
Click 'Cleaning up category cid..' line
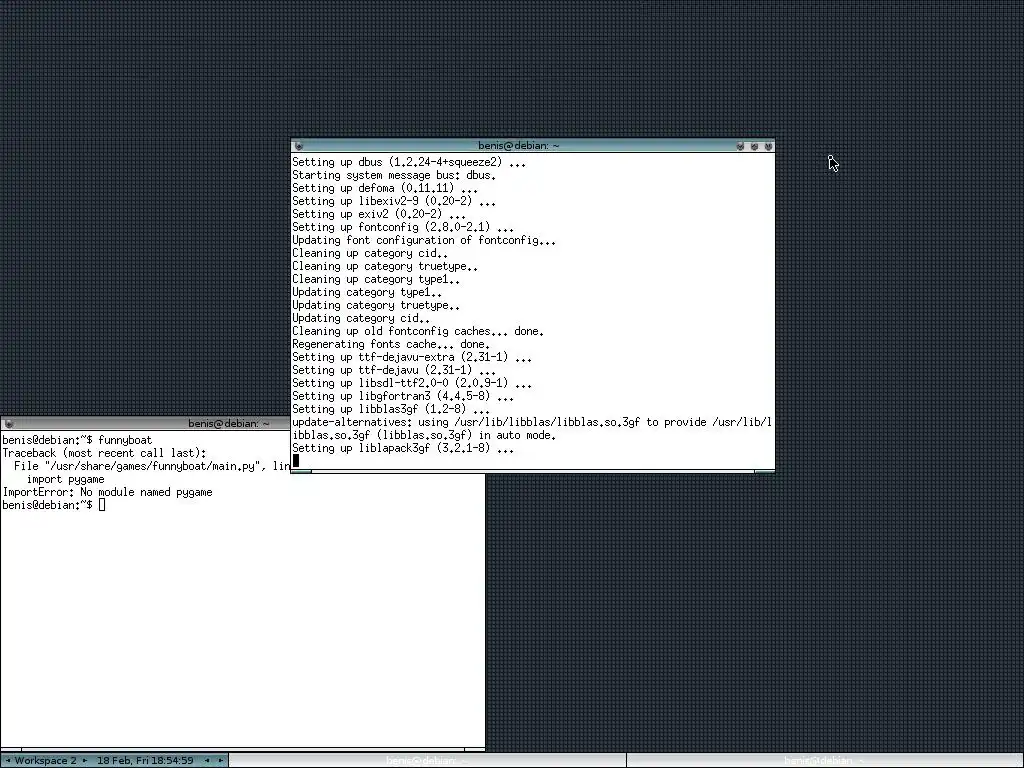370,253
